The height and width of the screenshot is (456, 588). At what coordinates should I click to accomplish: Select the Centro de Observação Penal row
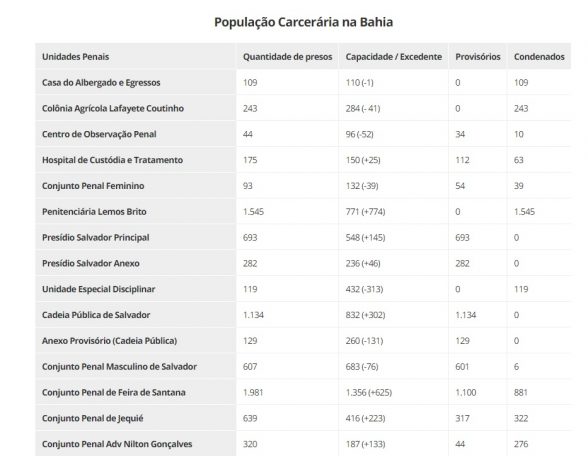point(303,134)
